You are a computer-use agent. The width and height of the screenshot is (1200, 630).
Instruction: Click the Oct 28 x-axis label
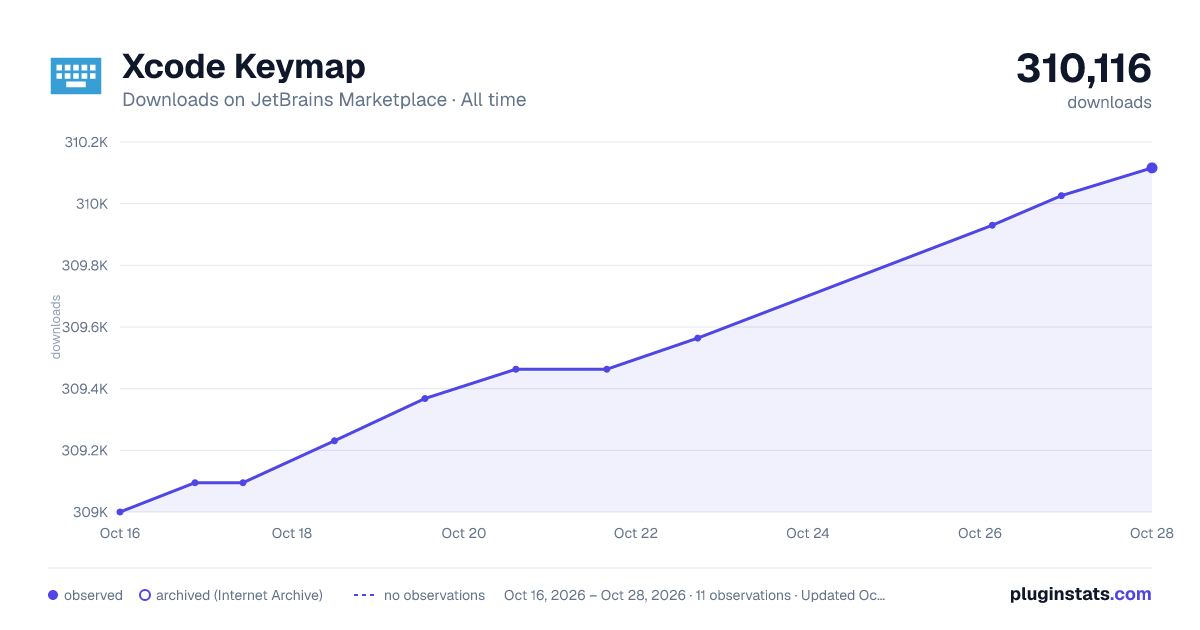click(x=1150, y=533)
